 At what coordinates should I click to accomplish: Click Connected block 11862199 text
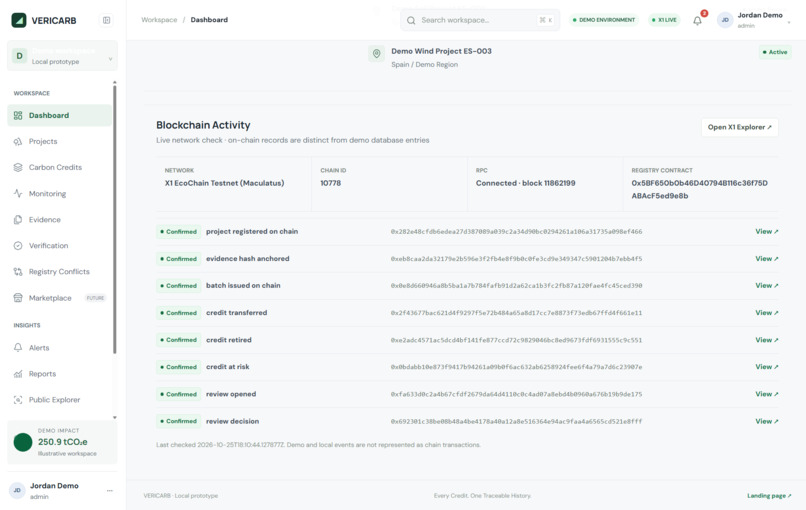(x=525, y=183)
